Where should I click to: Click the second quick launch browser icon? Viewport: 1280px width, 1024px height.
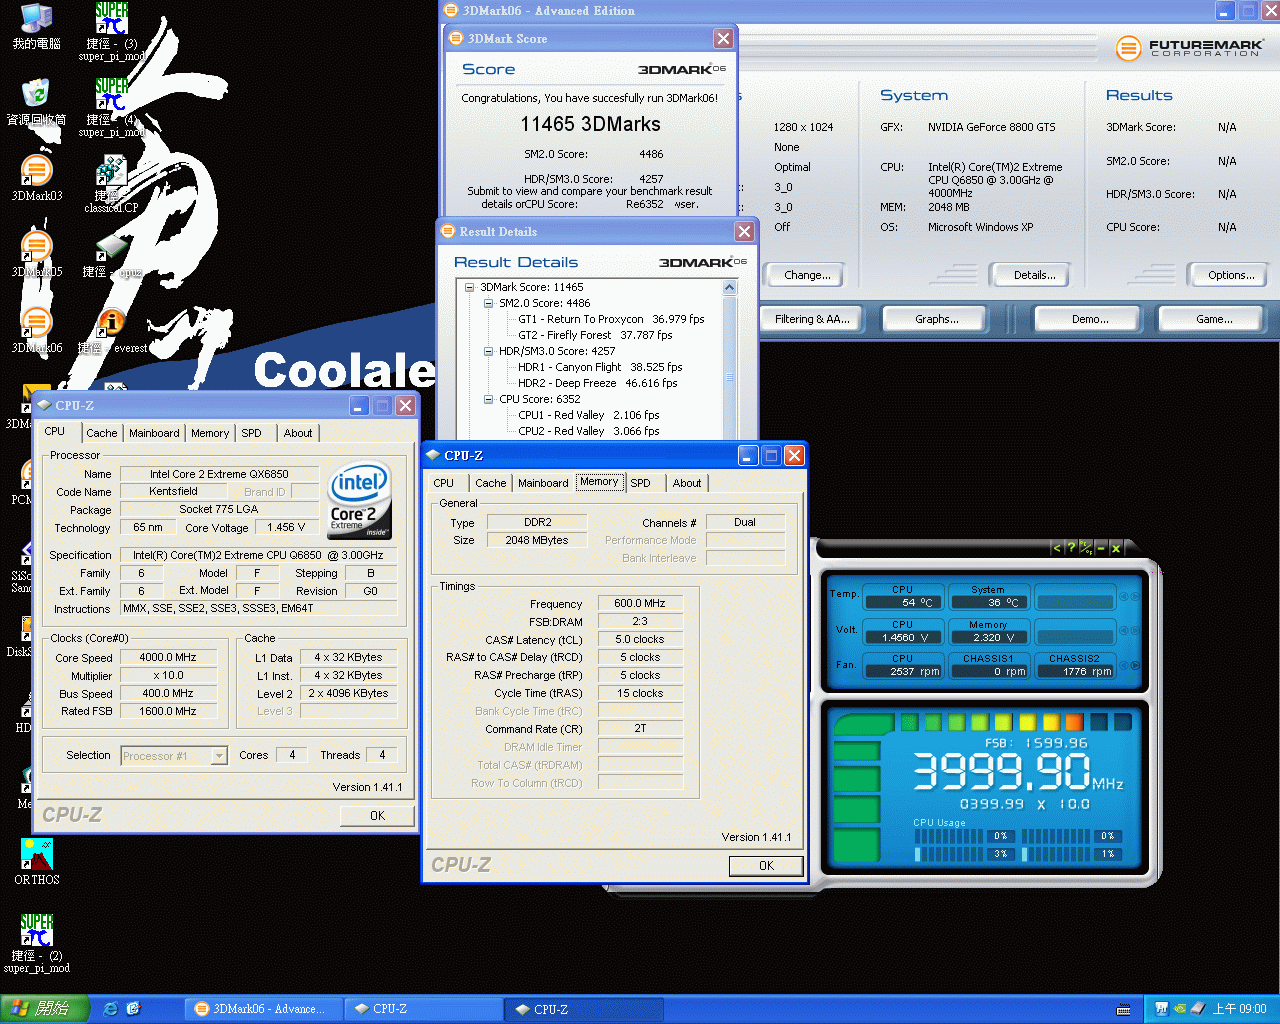pyautogui.click(x=134, y=1009)
